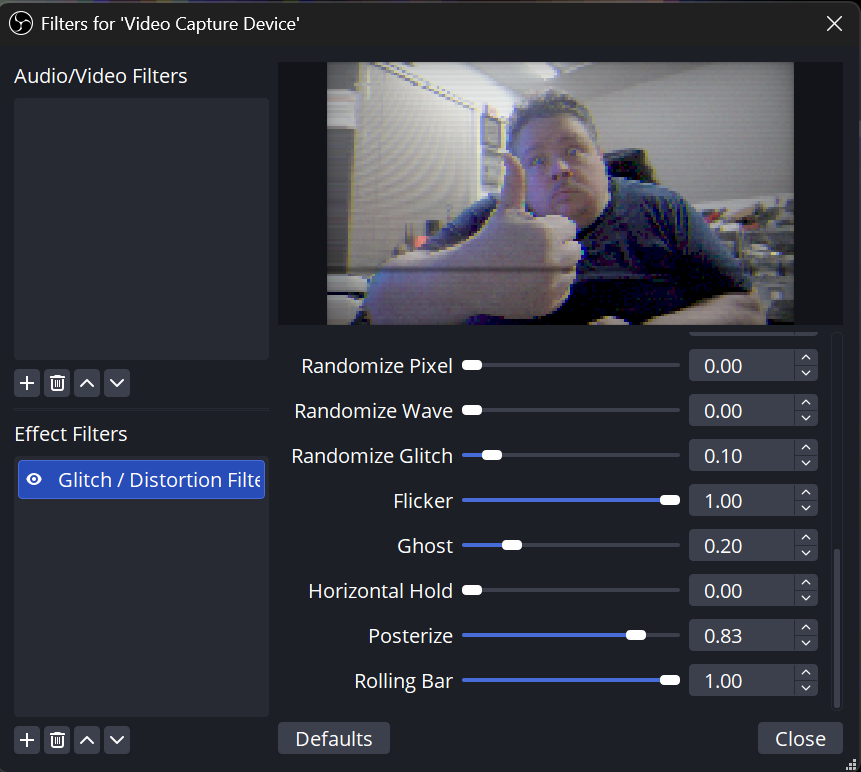This screenshot has height=772, width=861.
Task: Adjust the Randomize Pixel slider
Action: point(571,365)
